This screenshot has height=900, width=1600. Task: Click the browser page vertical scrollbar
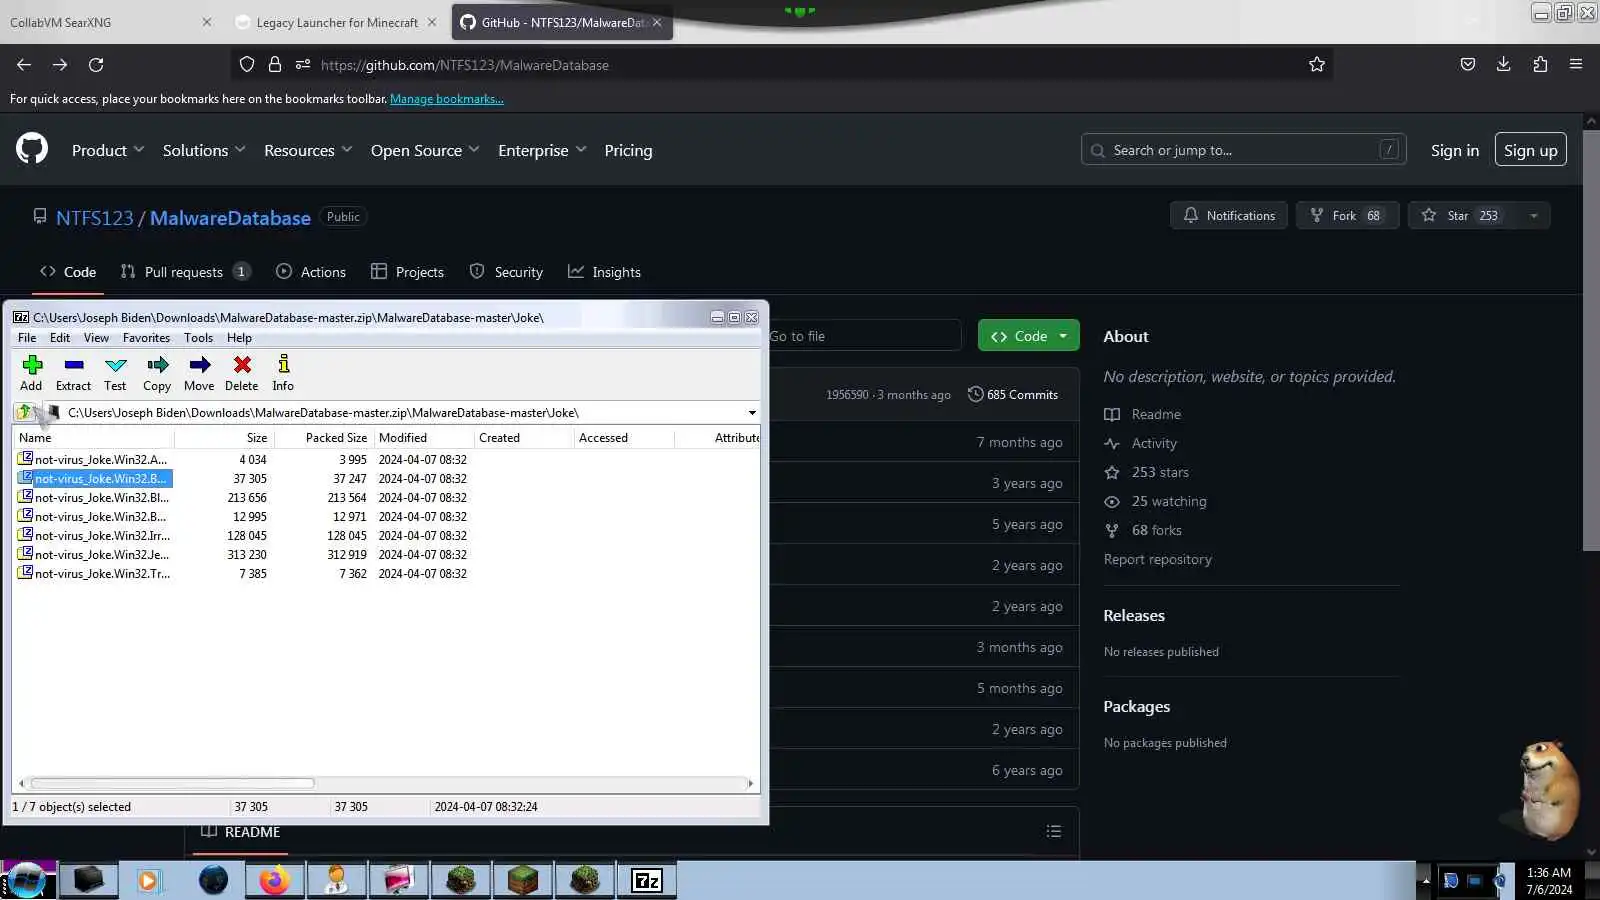pos(1591,340)
